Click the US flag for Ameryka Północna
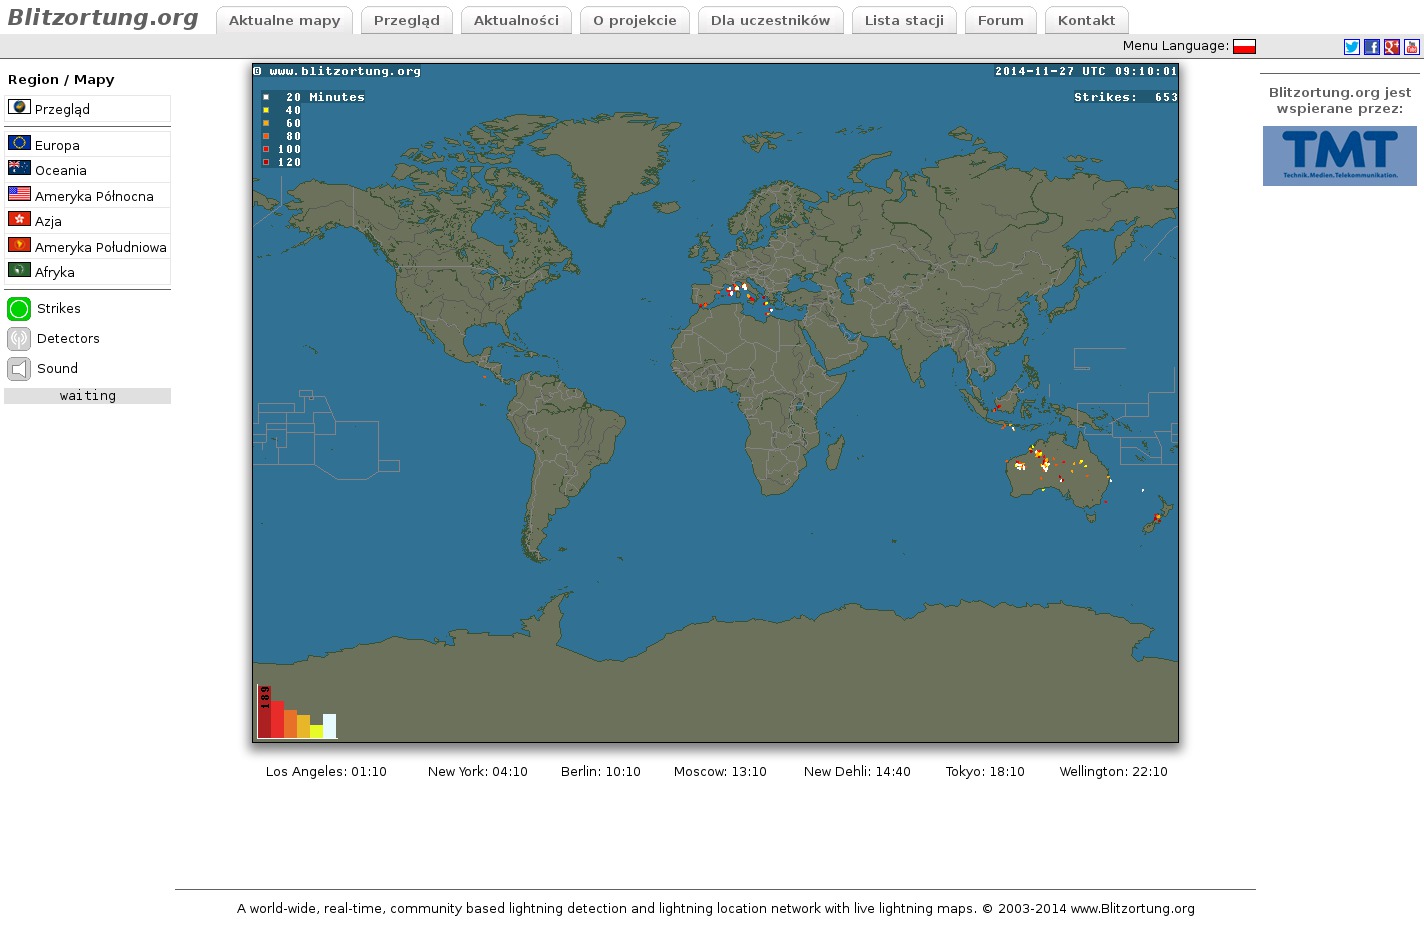Image resolution: width=1424 pixels, height=930 pixels. (x=19, y=194)
